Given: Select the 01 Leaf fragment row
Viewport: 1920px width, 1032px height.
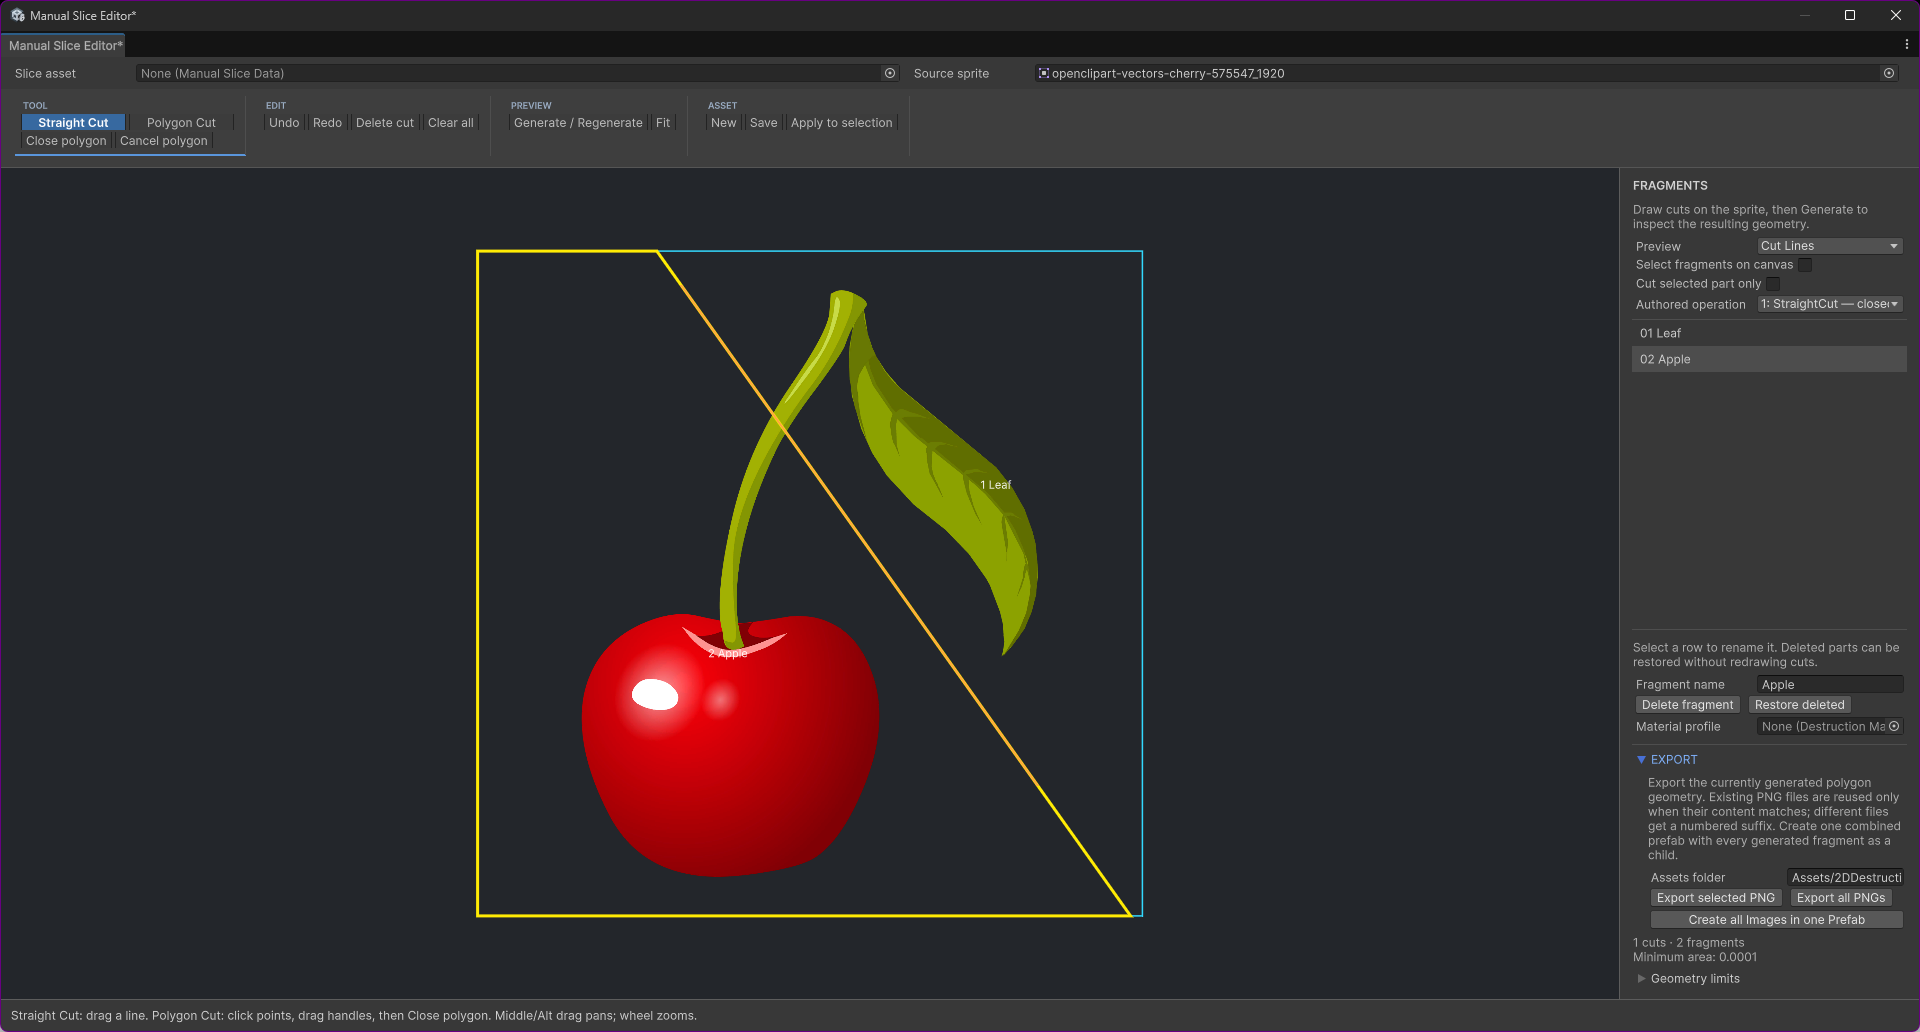Looking at the screenshot, I should (1769, 333).
